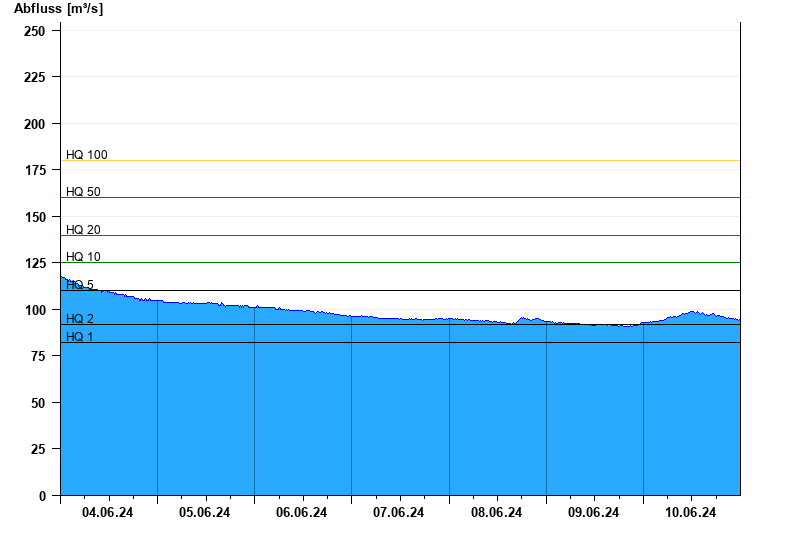Click the HQ 10 threshold label
The height and width of the screenshot is (550, 800).
coord(83,257)
